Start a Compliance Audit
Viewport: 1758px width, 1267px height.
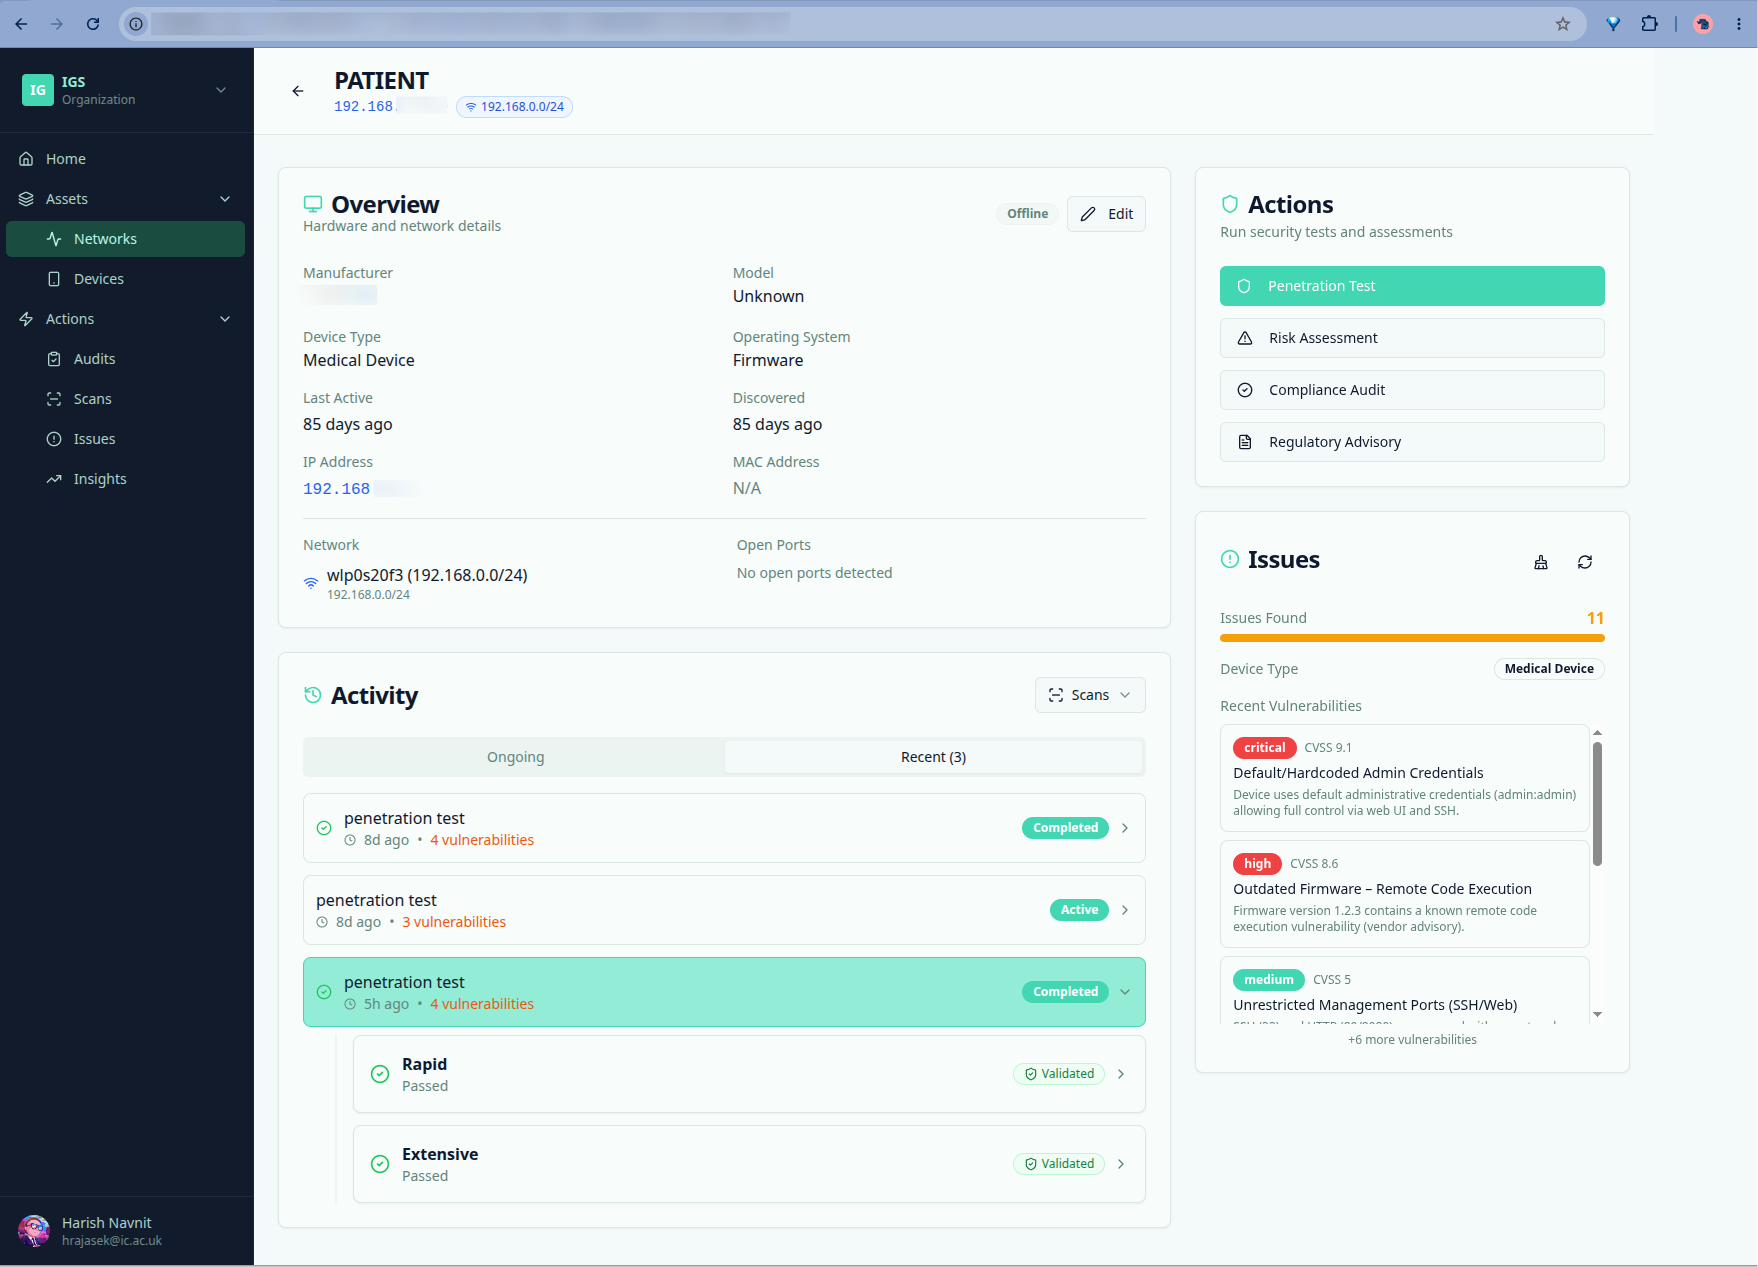coord(1412,390)
